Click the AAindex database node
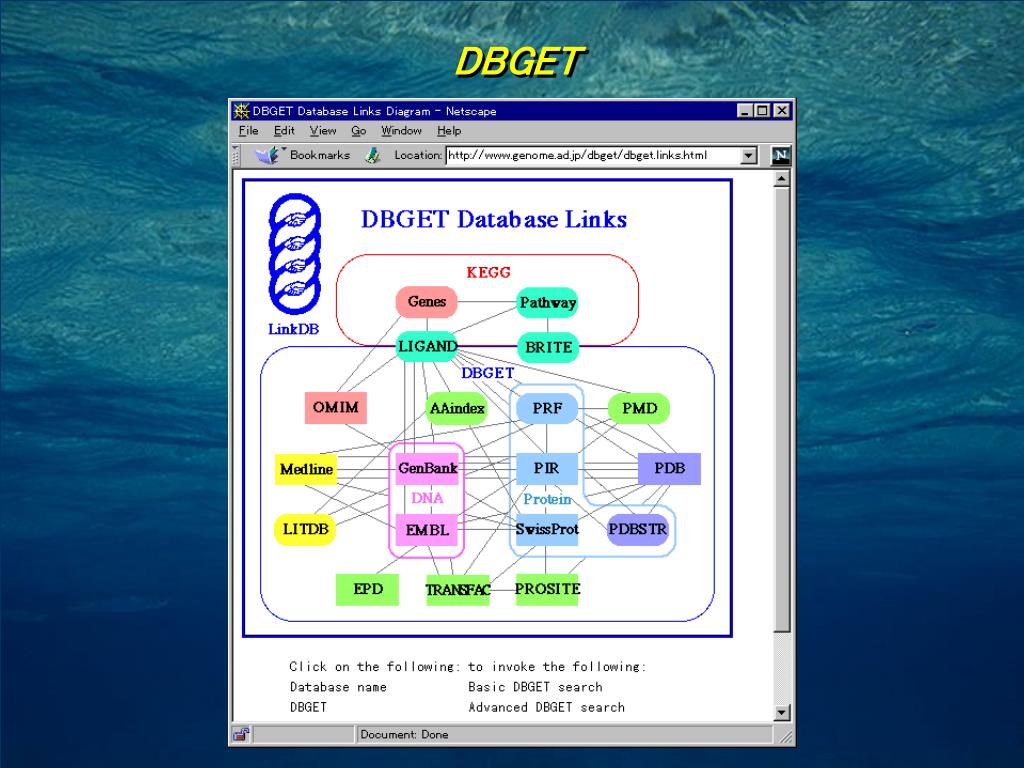The height and width of the screenshot is (768, 1024). coord(457,408)
